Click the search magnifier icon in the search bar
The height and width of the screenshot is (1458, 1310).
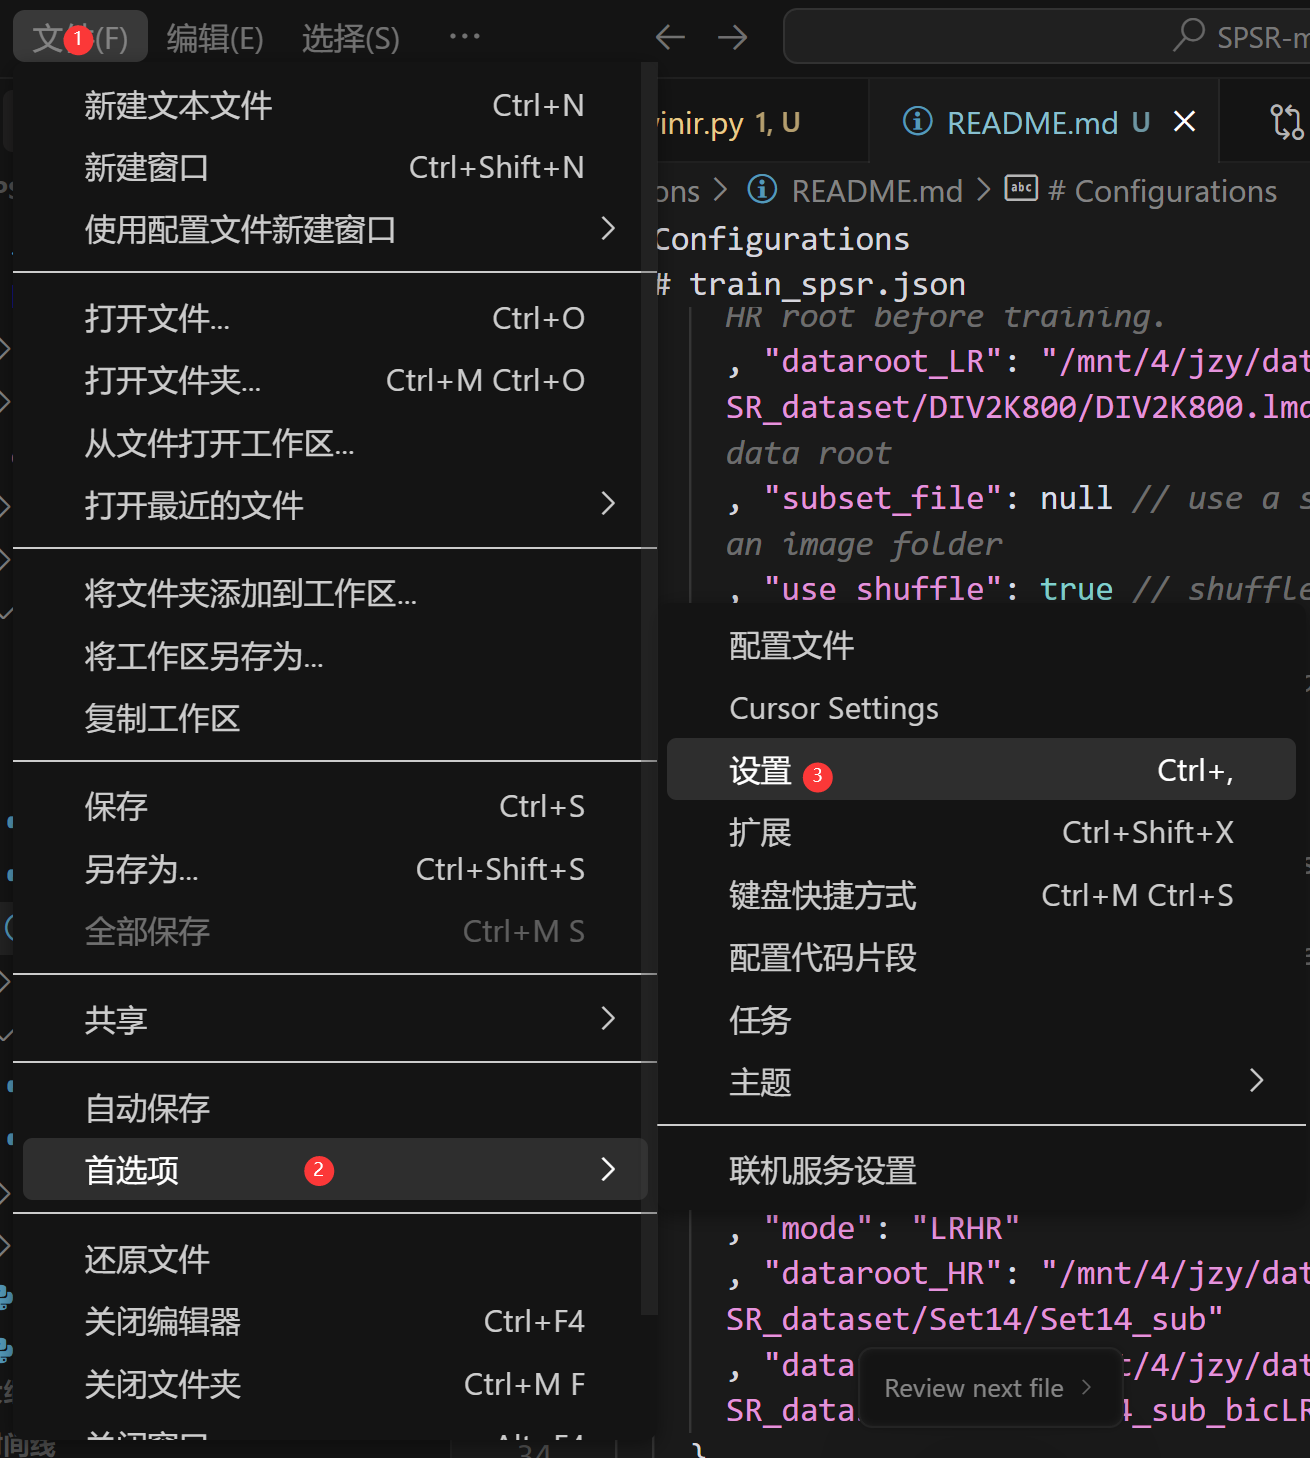tap(1188, 36)
